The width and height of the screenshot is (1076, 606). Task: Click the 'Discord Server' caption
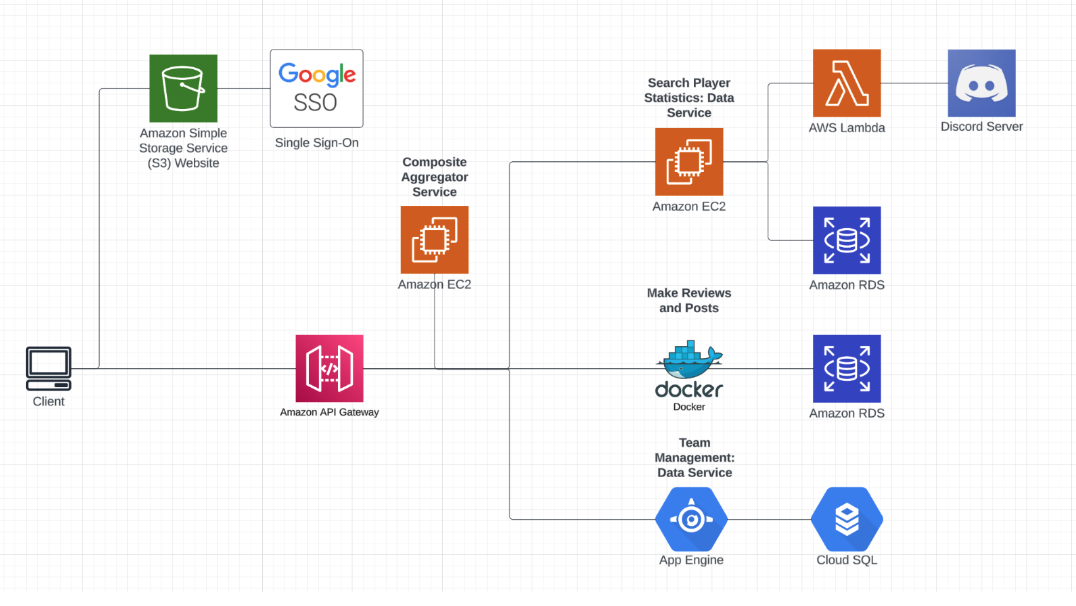981,126
